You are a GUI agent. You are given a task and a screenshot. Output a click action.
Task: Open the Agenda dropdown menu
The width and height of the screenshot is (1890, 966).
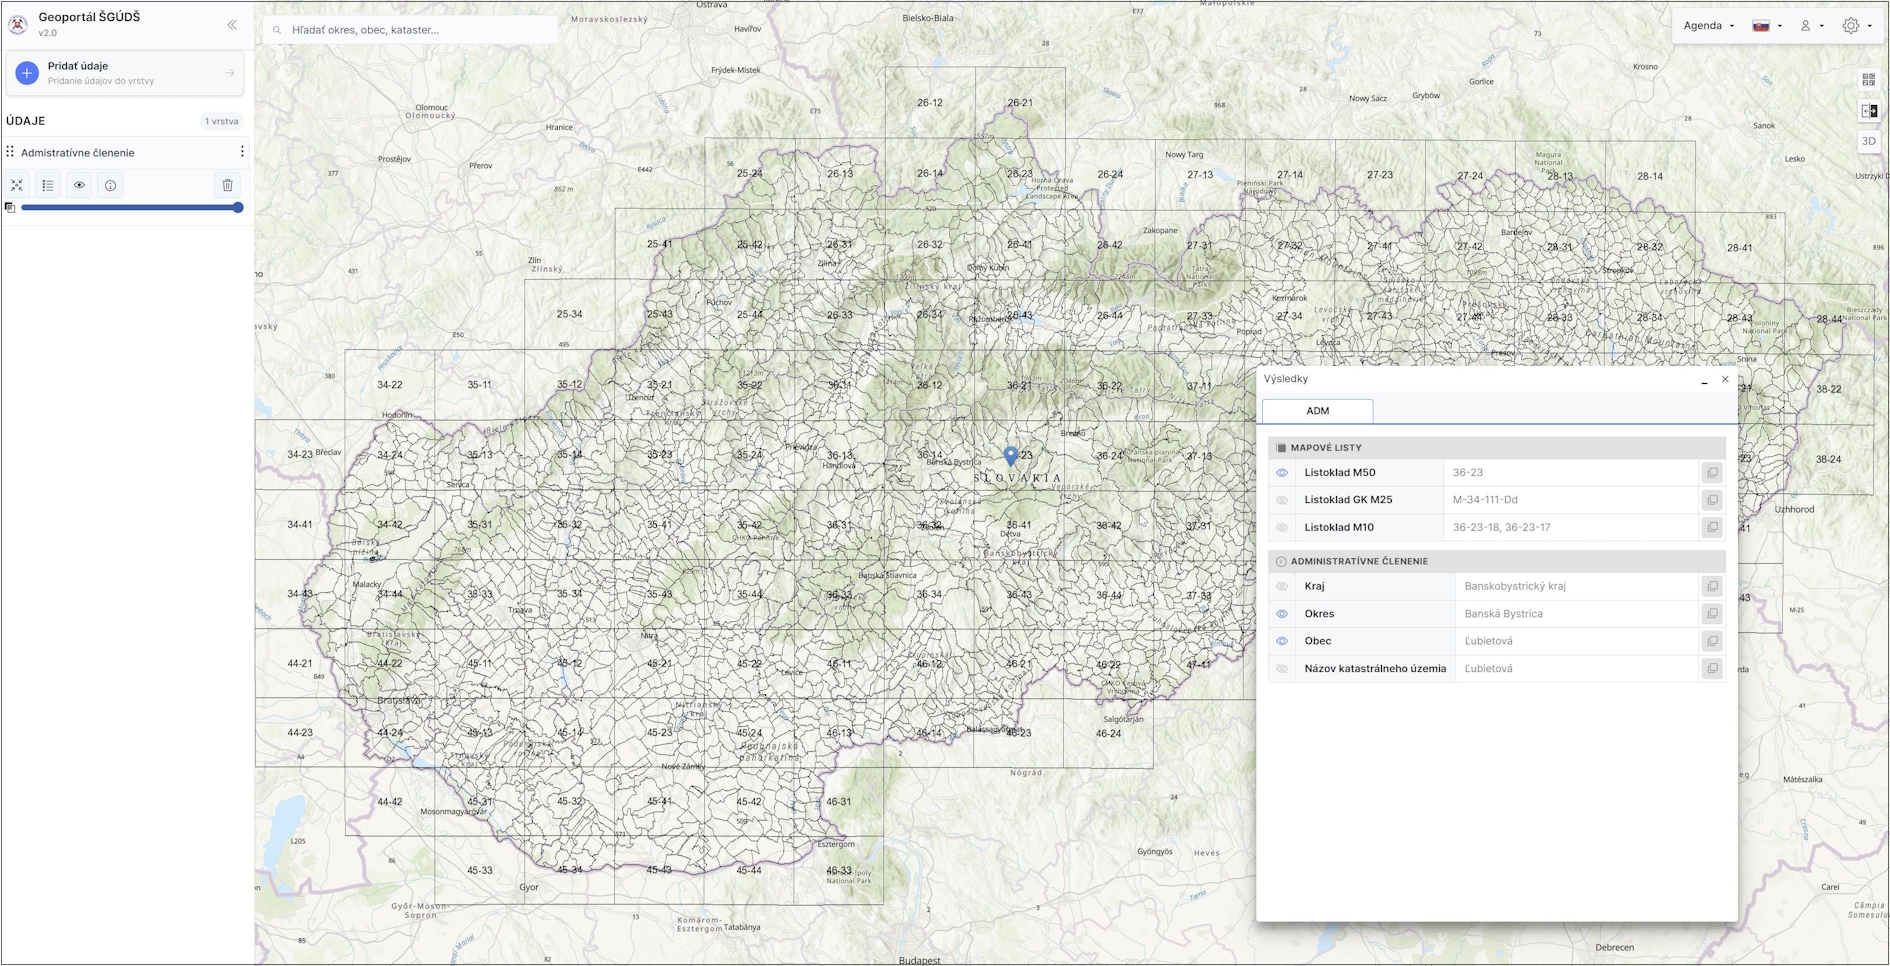1708,26
